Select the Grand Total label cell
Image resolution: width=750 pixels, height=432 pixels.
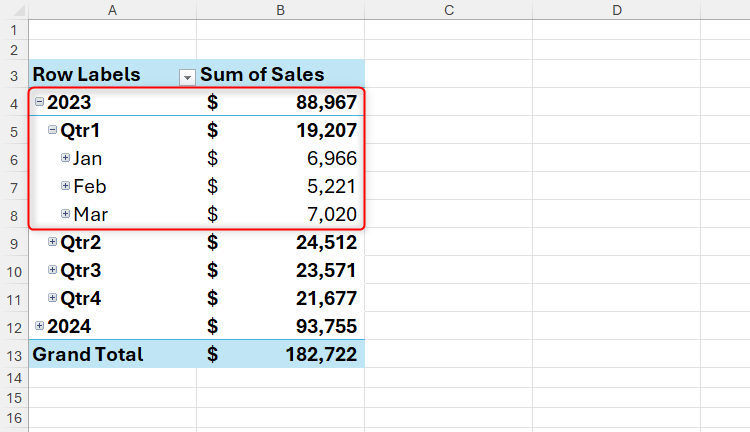88,354
